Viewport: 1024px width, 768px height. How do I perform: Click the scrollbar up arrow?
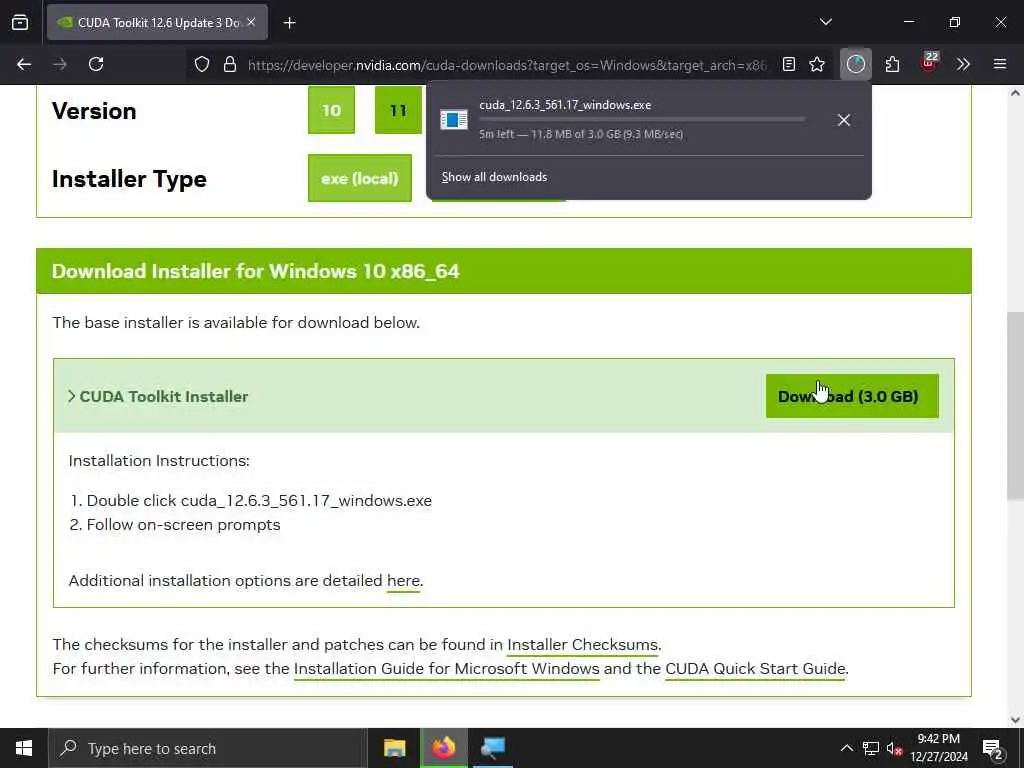point(1015,93)
